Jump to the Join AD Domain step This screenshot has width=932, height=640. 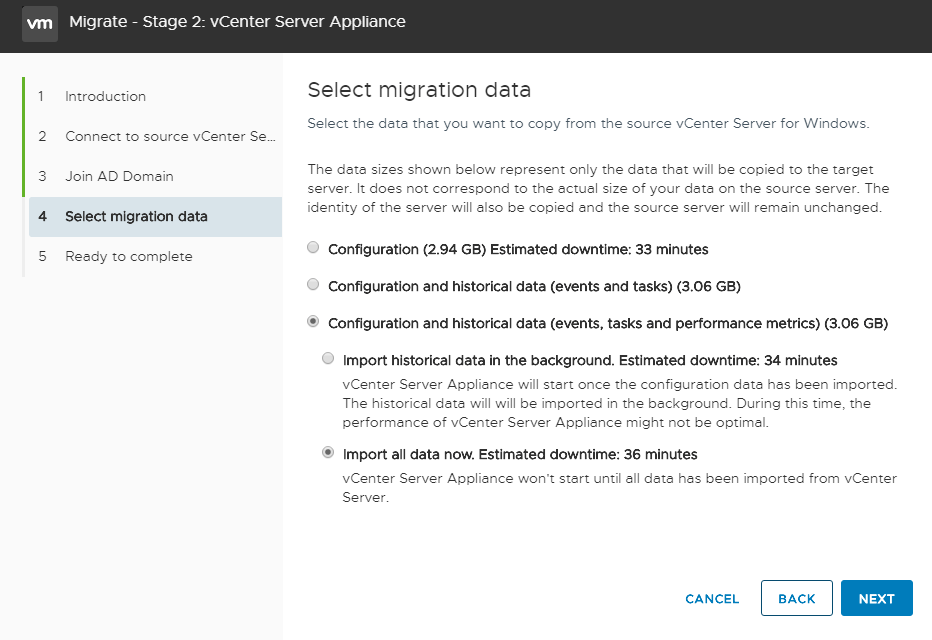click(x=119, y=177)
